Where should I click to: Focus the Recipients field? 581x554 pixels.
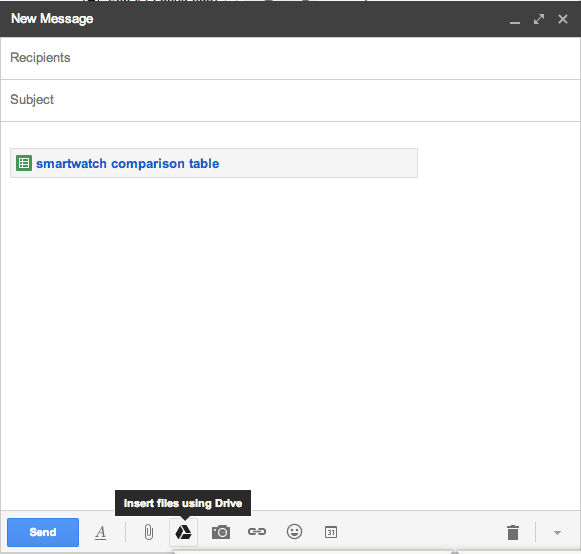tap(290, 58)
